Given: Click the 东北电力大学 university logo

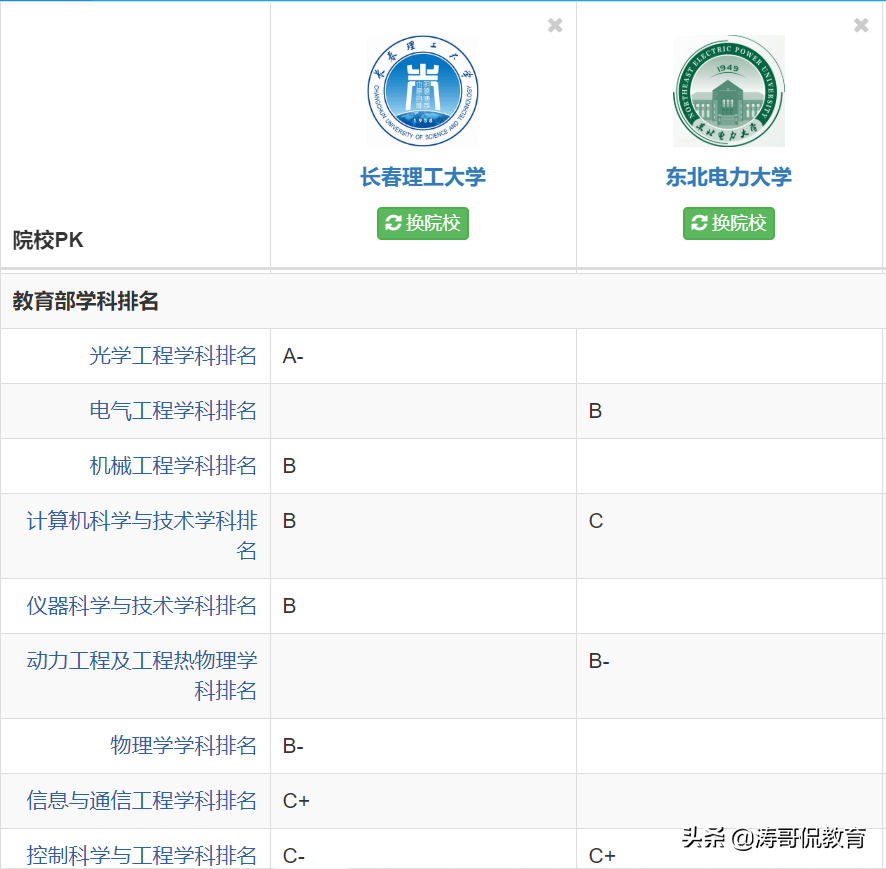Looking at the screenshot, I should (728, 91).
